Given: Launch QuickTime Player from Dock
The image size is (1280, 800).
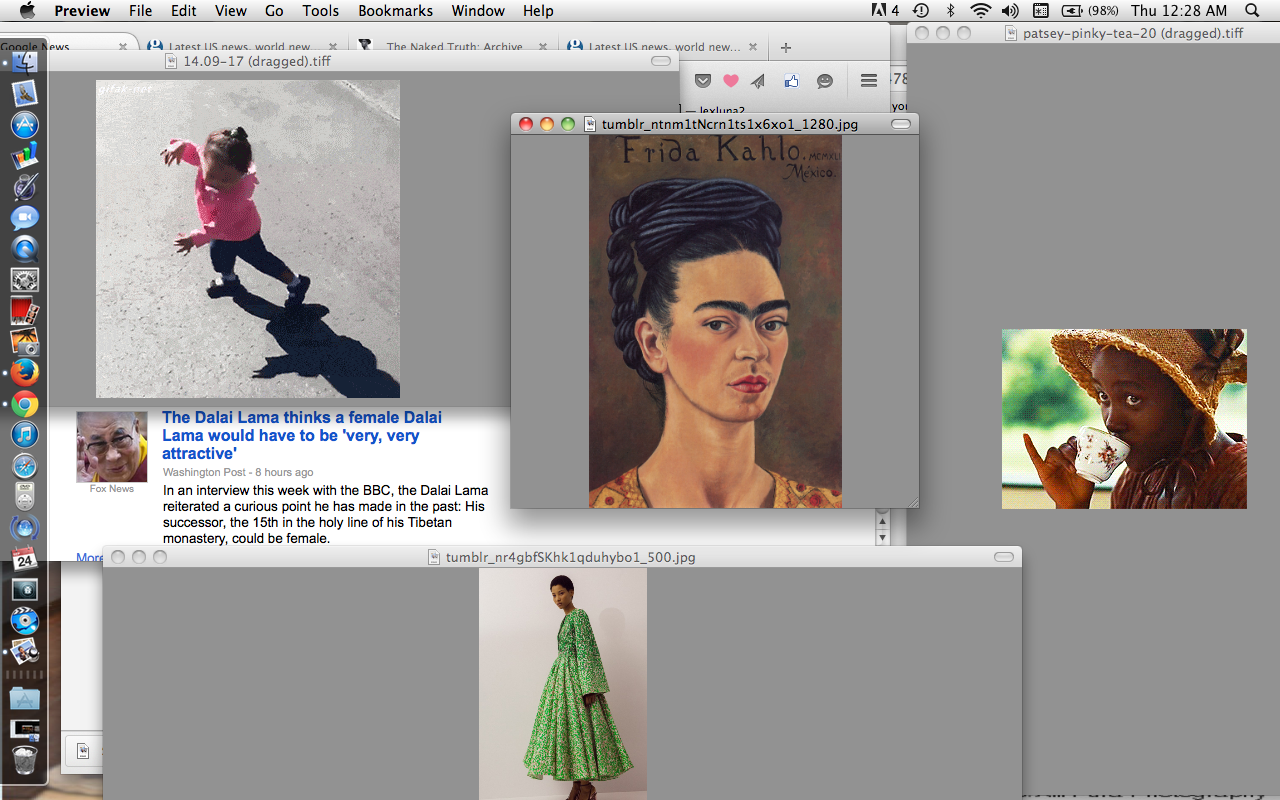Looking at the screenshot, I should (25, 249).
